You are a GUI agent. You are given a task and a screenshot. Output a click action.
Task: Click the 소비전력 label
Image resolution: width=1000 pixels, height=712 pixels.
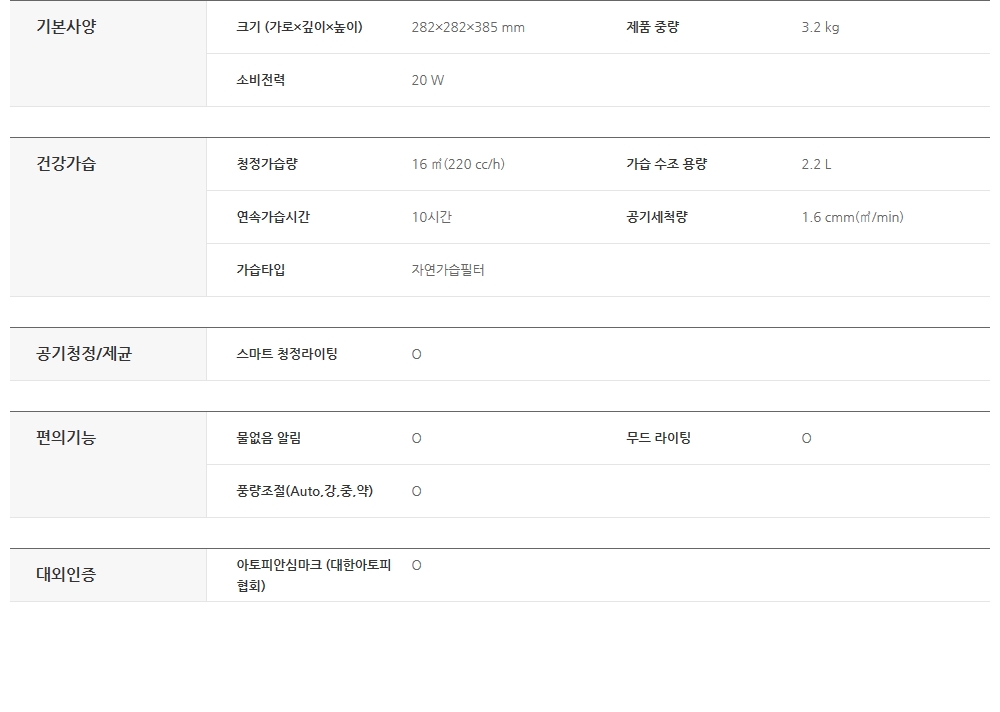[260, 80]
